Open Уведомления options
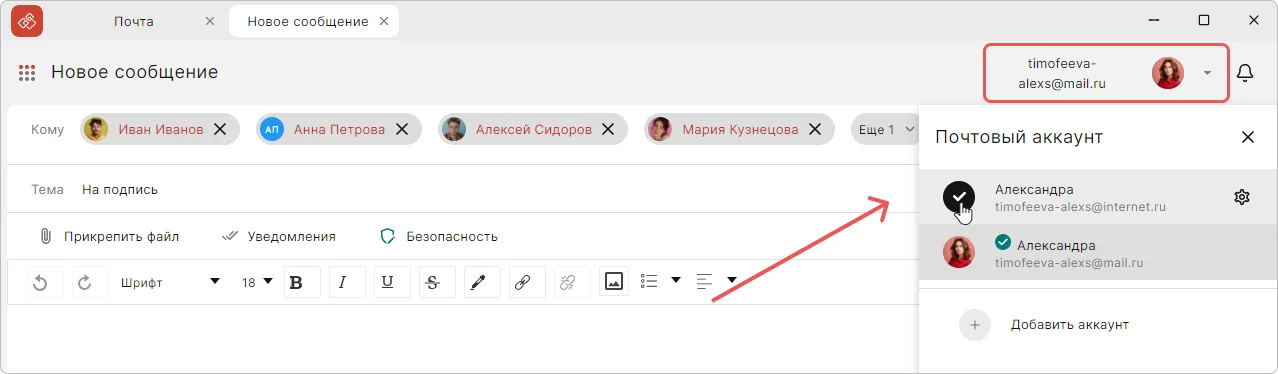The width and height of the screenshot is (1278, 374). (278, 237)
